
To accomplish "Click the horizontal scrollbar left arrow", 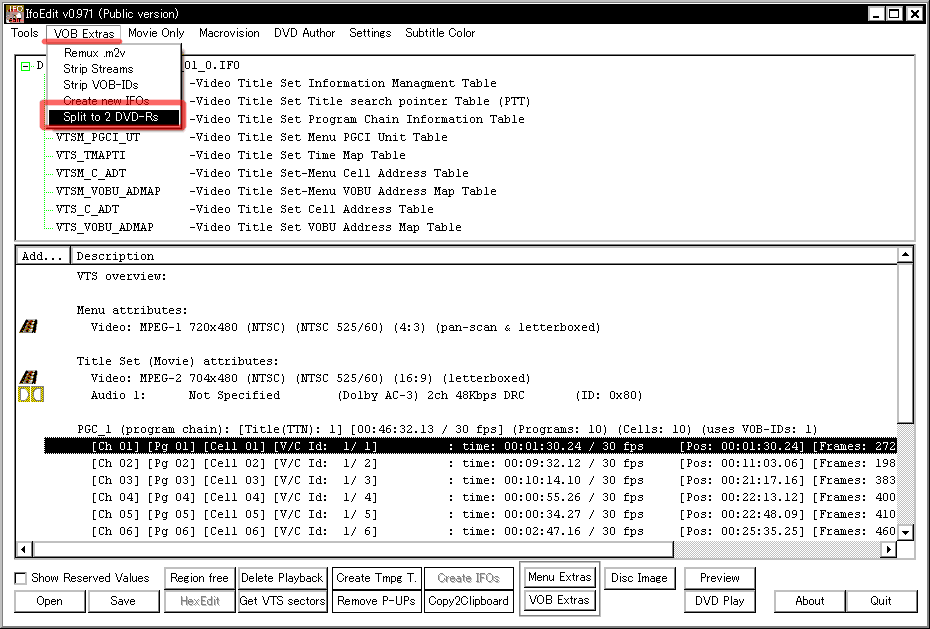I will [23, 550].
